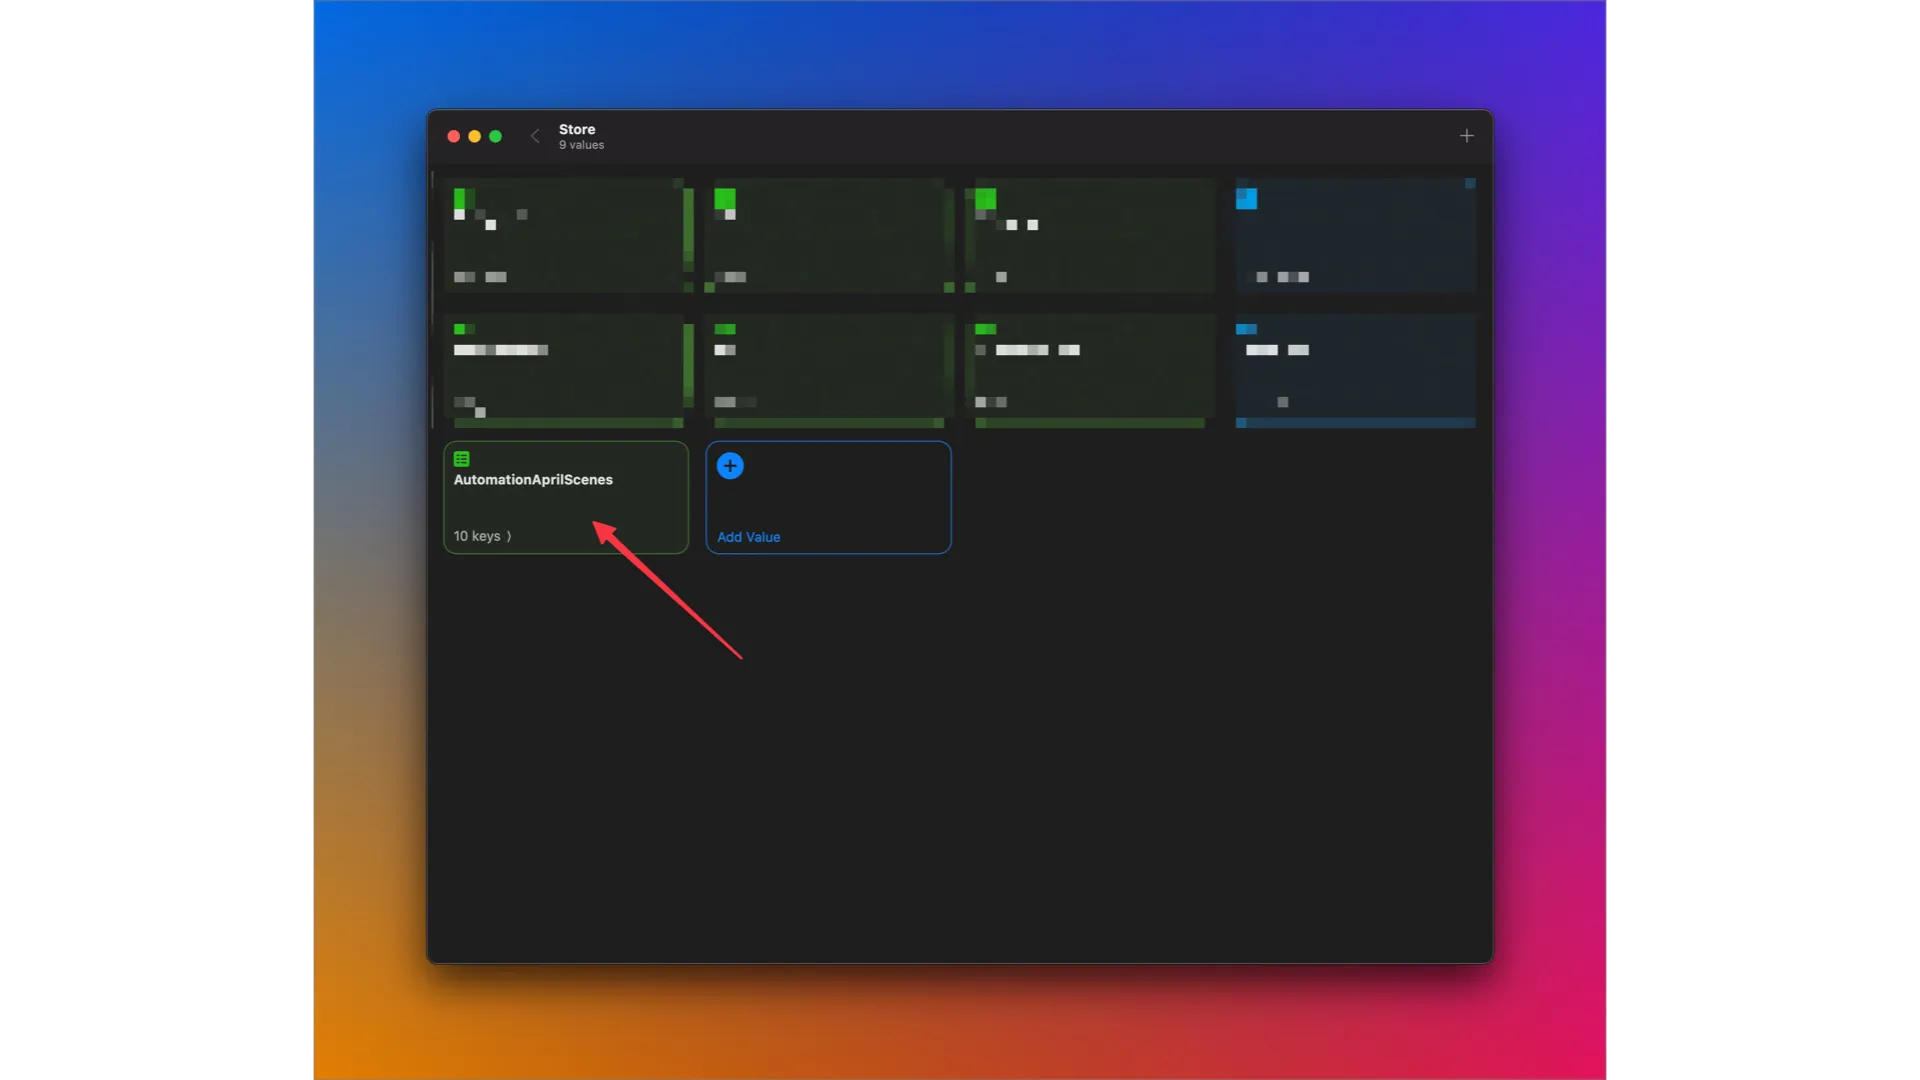Click the green dictionary icon on AutomationAprilScenes
1920x1080 pixels.
click(x=462, y=459)
